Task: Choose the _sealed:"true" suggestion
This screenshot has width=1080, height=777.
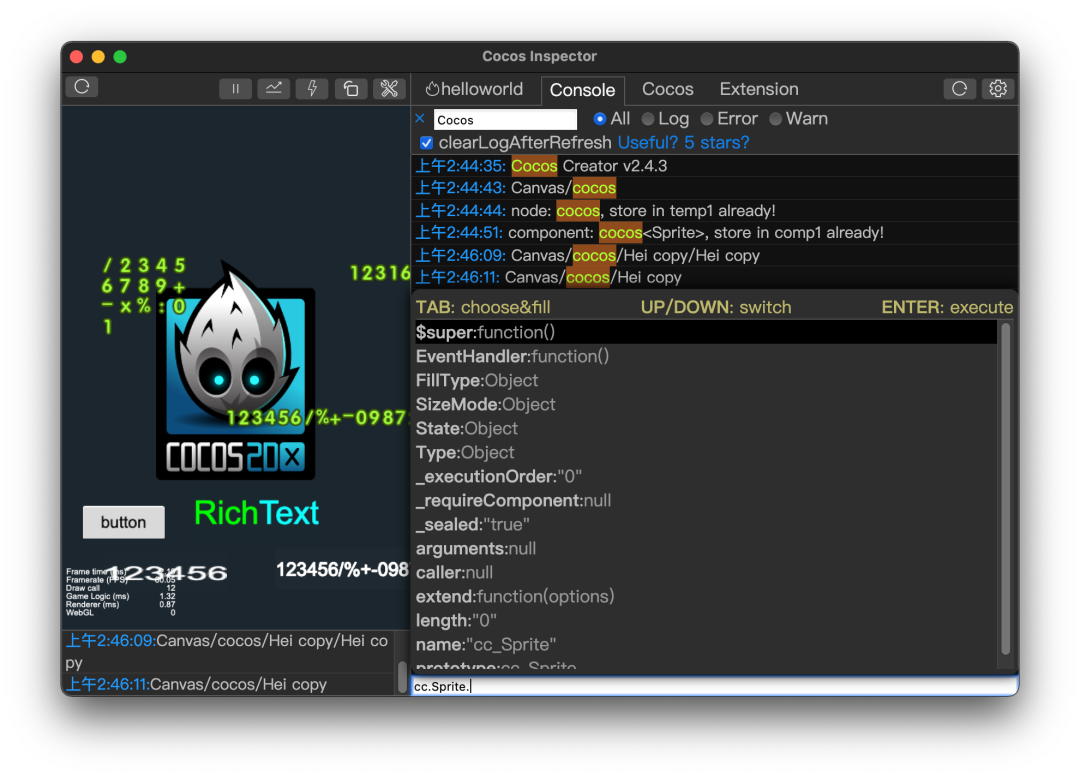Action: point(705,525)
